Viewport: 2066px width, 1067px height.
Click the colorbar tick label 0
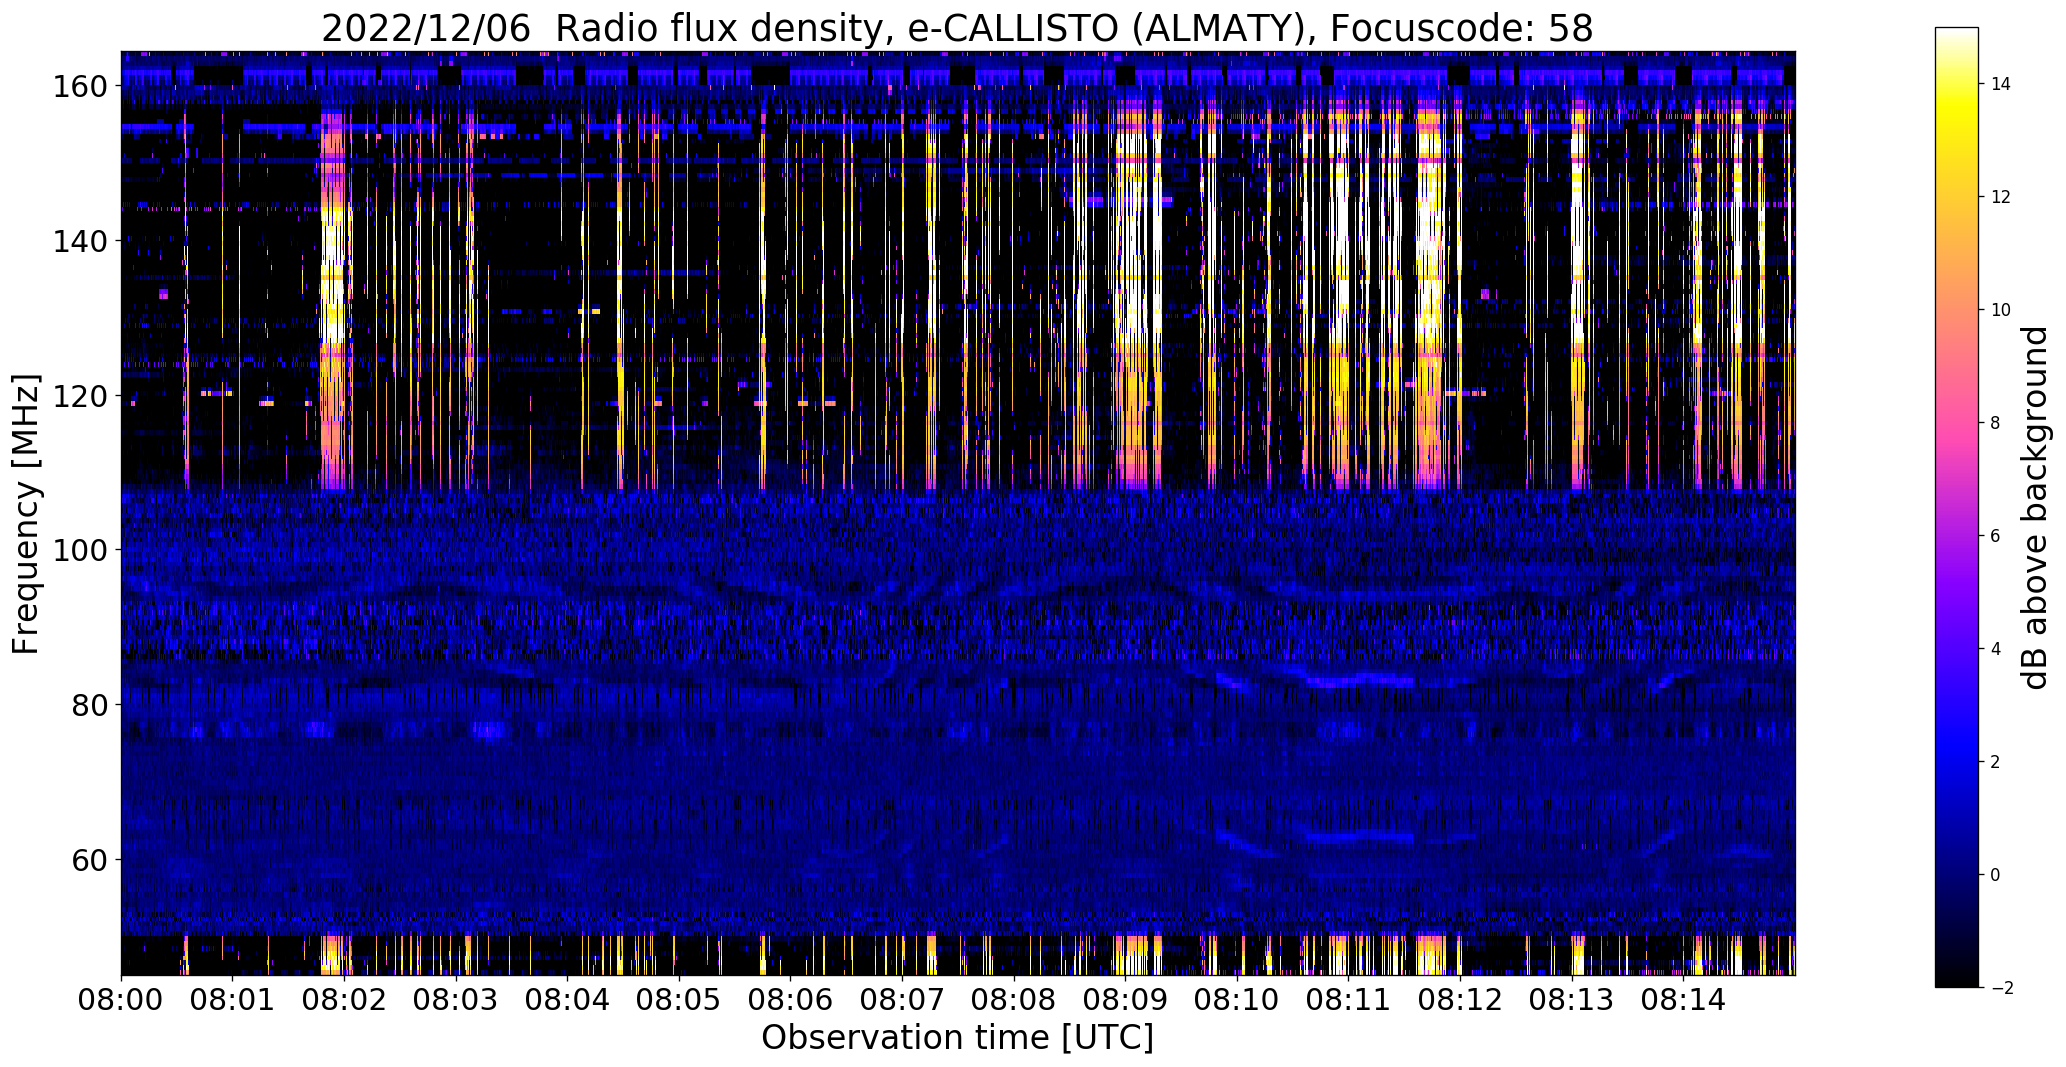tap(1996, 875)
